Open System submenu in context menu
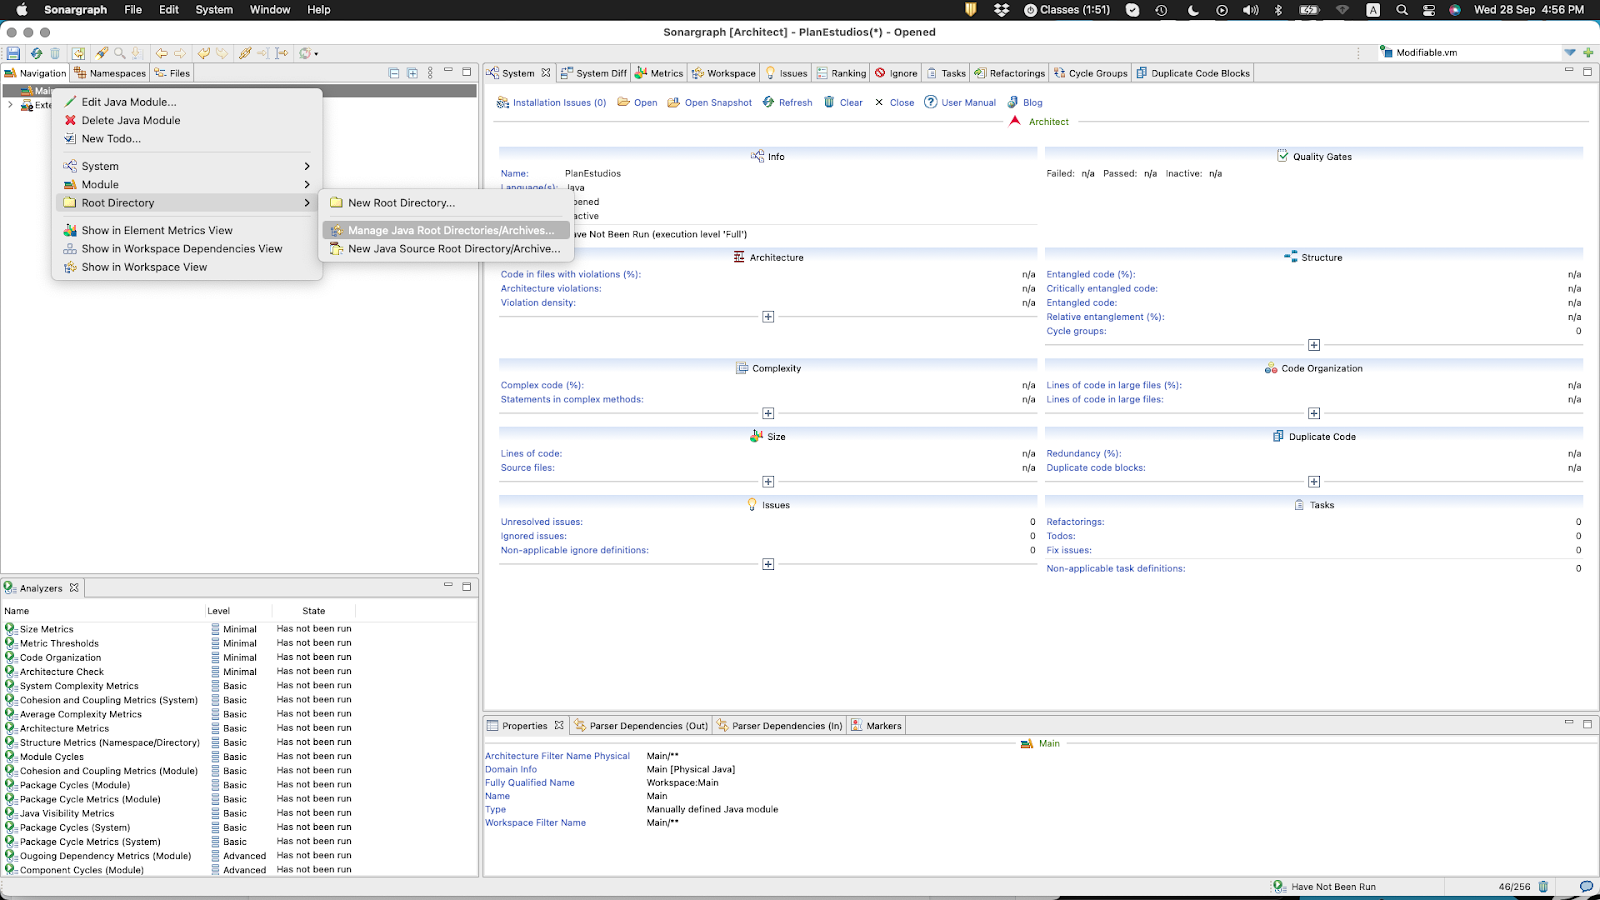Image resolution: width=1600 pixels, height=900 pixels. point(187,166)
